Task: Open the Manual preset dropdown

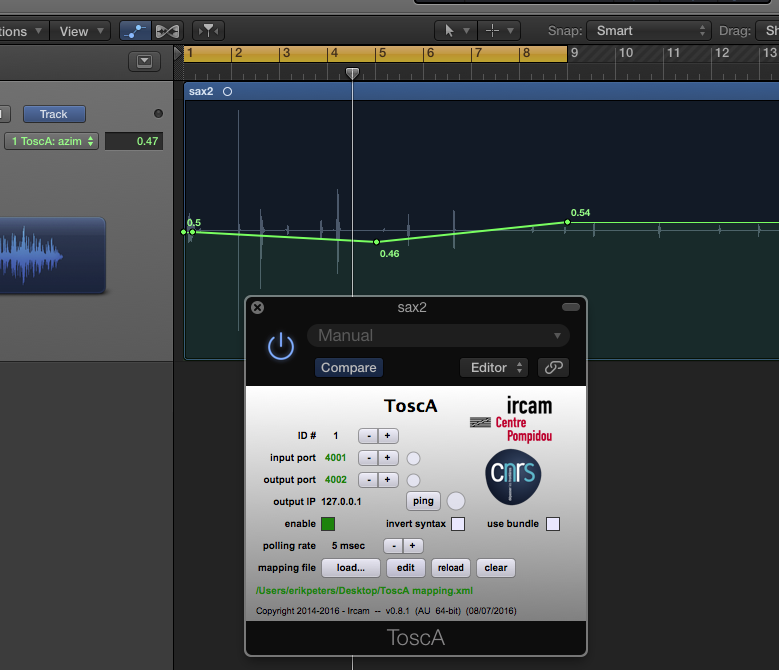Action: click(x=438, y=336)
